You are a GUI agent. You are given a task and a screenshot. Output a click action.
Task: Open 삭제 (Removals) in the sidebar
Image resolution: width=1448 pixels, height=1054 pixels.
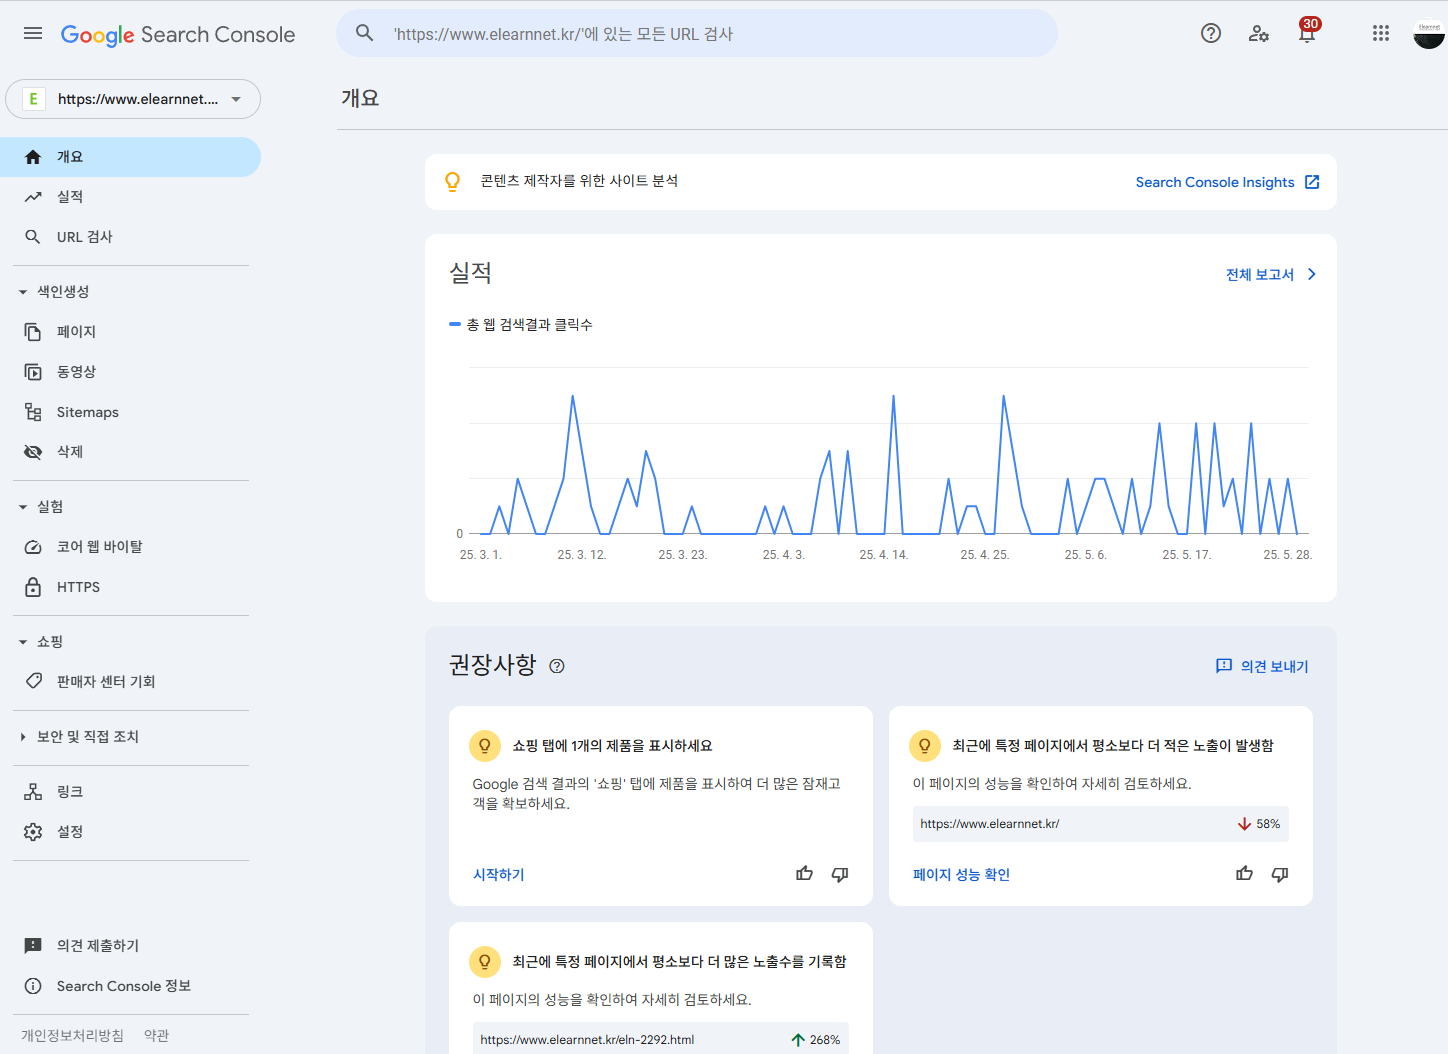pos(68,451)
